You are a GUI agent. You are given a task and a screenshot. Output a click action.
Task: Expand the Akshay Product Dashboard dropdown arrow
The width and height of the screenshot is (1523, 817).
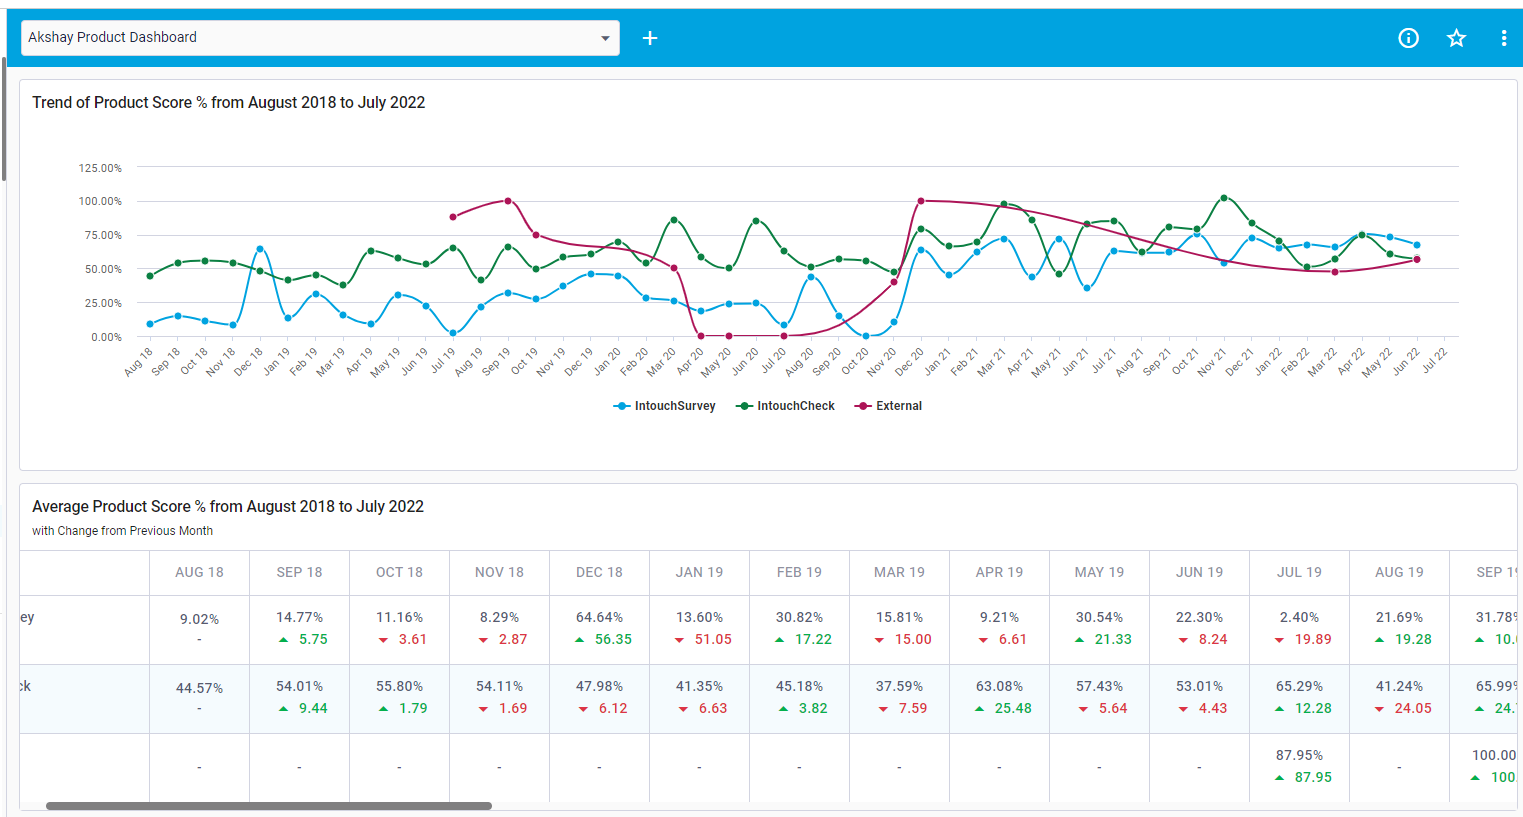coord(605,38)
